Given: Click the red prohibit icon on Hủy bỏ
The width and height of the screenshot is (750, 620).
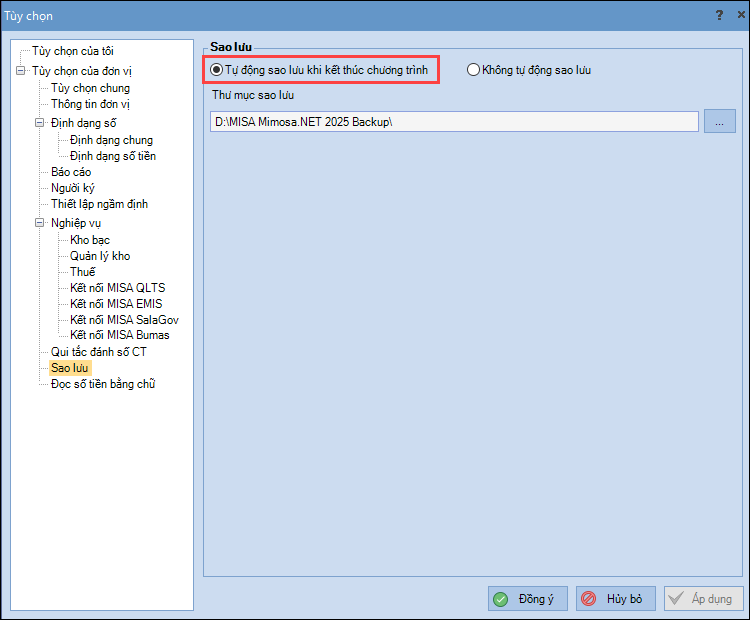Looking at the screenshot, I should coord(588,598).
